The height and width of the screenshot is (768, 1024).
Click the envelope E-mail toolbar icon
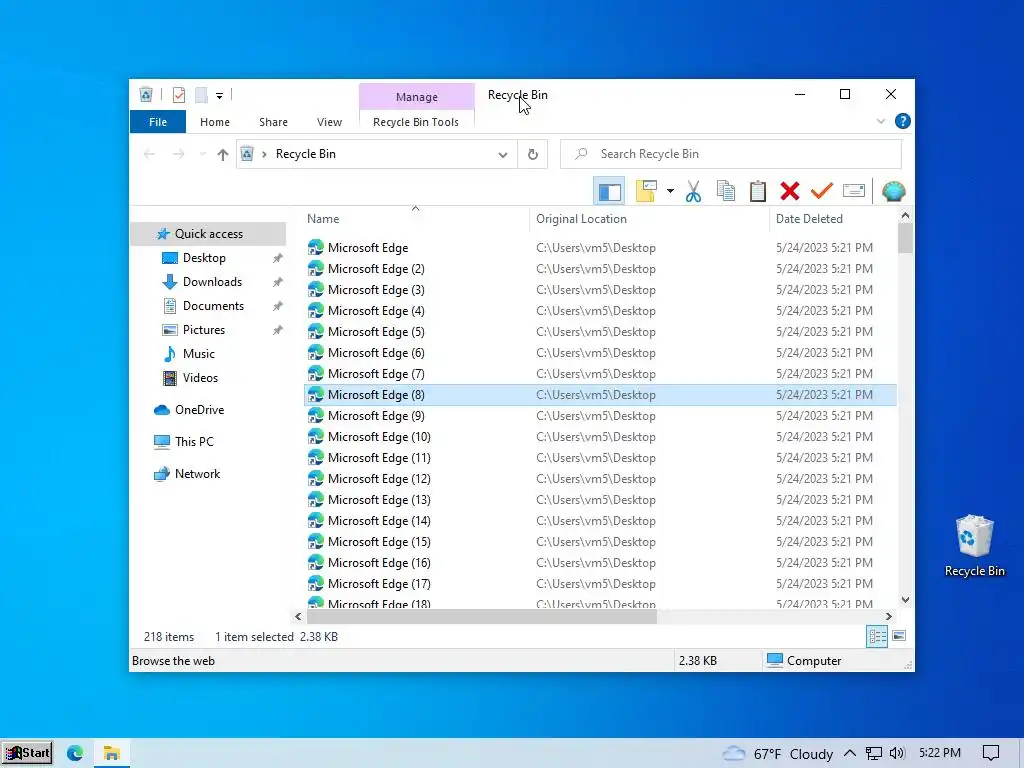pyautogui.click(x=854, y=191)
